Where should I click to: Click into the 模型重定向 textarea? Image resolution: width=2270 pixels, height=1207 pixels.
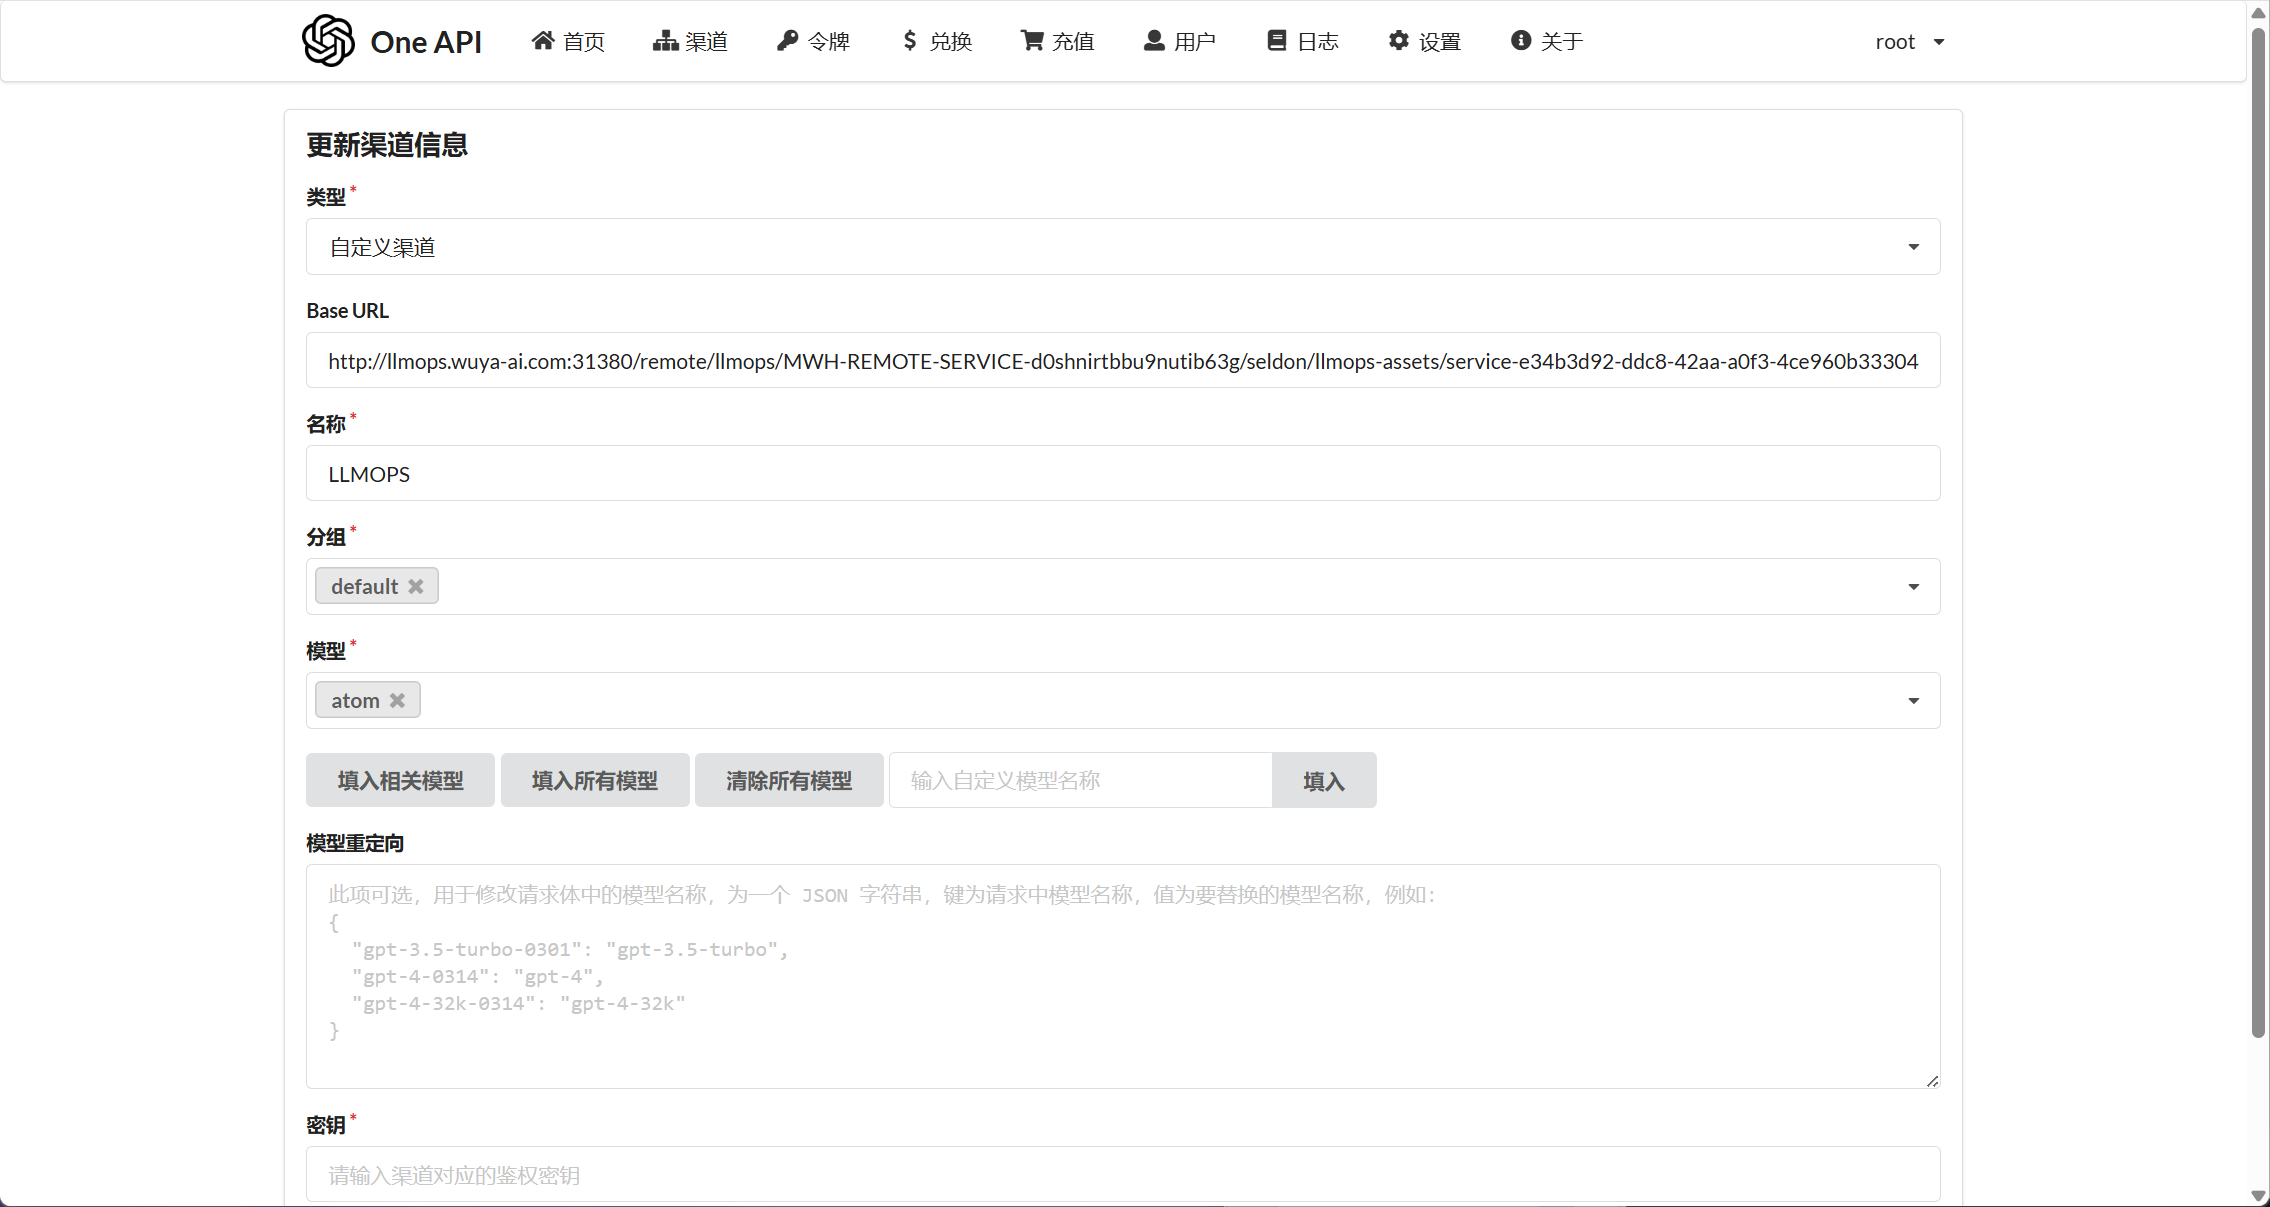pyautogui.click(x=1123, y=977)
